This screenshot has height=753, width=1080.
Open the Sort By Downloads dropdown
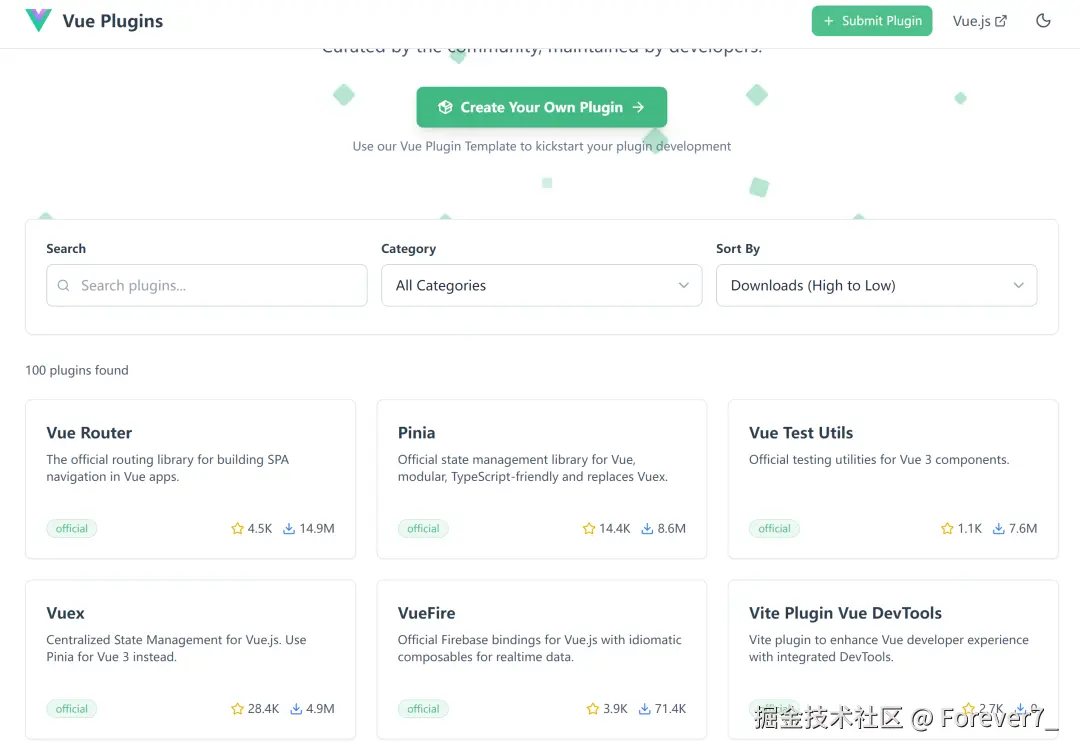[x=876, y=285]
